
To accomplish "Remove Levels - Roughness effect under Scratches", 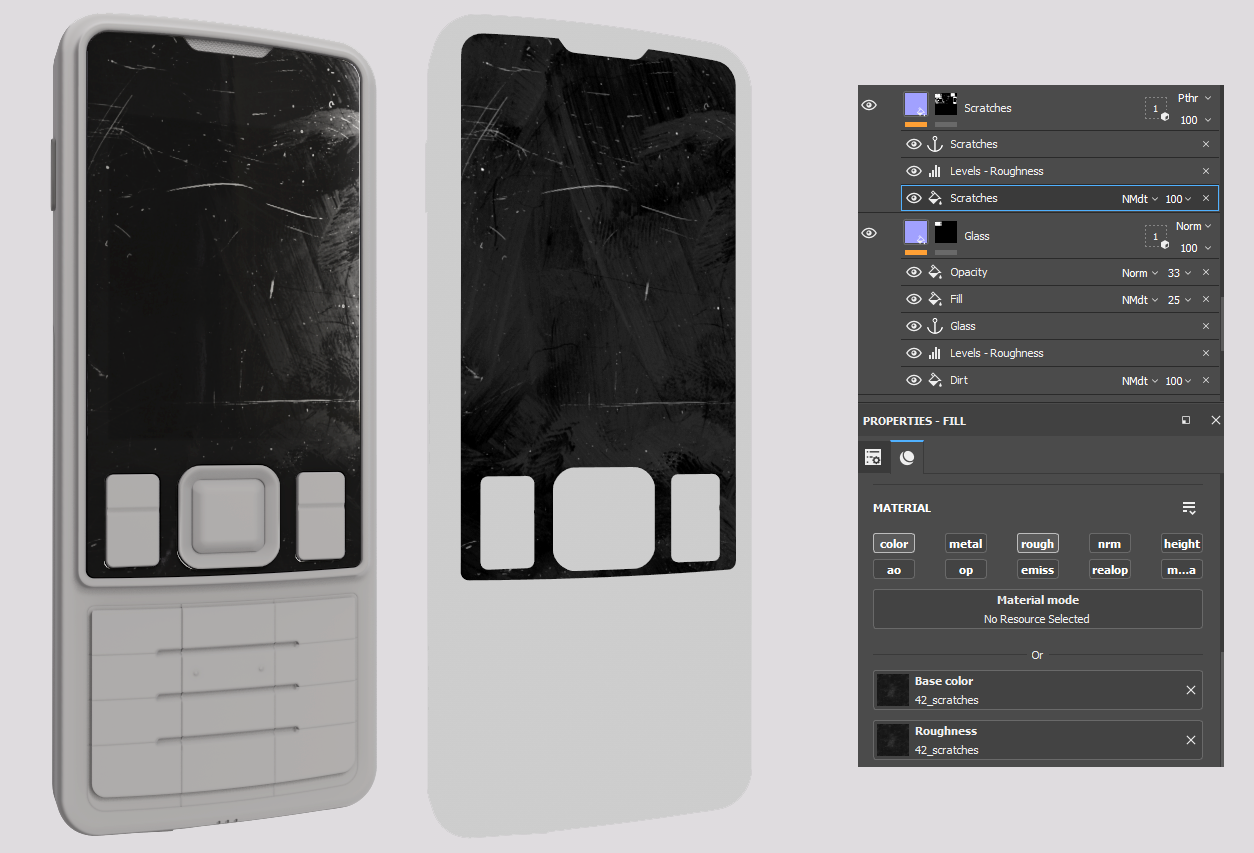I will point(1206,171).
